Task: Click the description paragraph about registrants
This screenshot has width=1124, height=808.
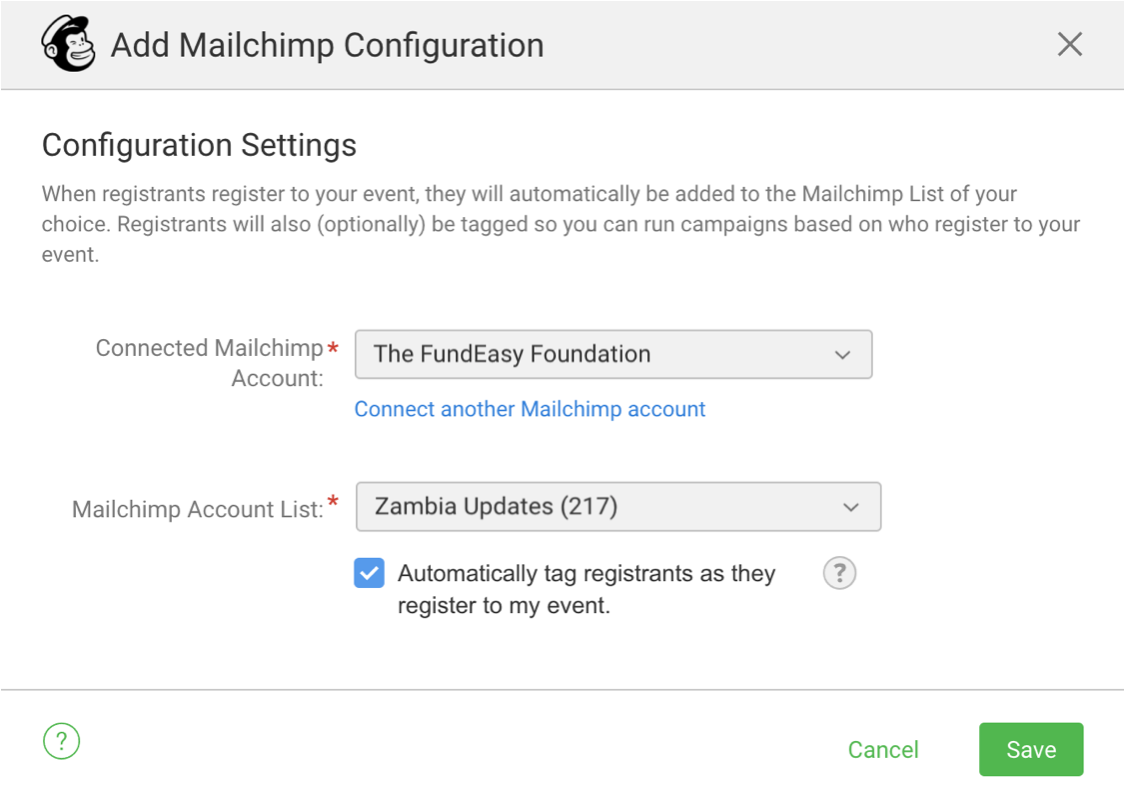Action: 560,224
